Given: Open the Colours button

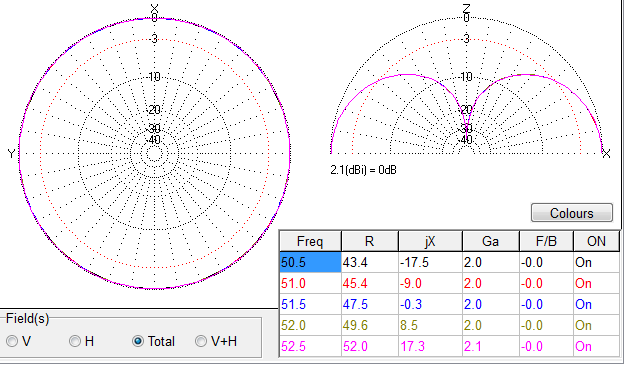Looking at the screenshot, I should click(x=572, y=213).
